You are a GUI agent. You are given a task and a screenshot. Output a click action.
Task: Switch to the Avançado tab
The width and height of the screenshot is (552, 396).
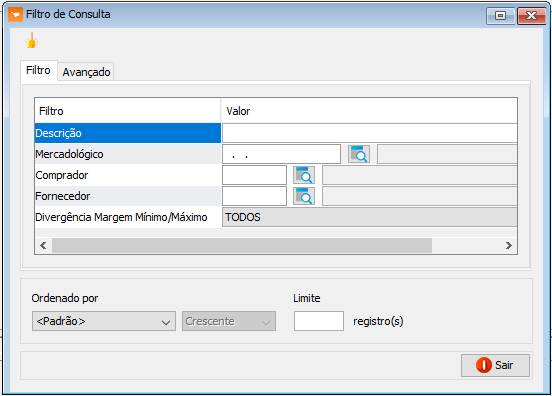[86, 72]
